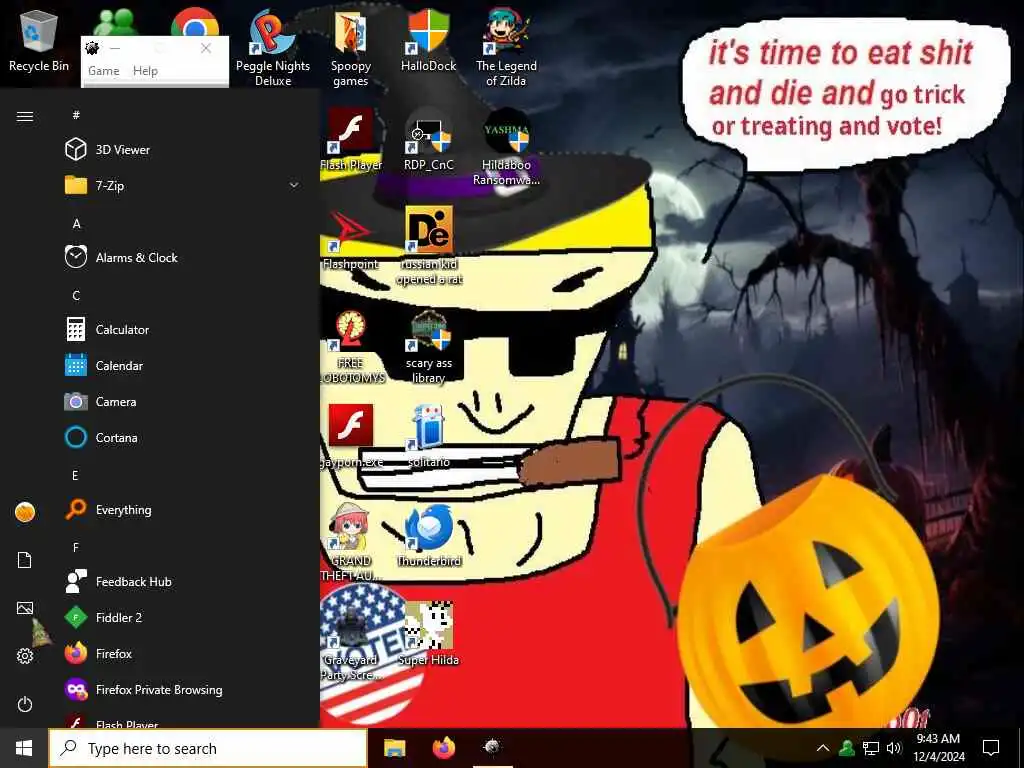This screenshot has width=1024, height=768.
Task: Launch Flashpoint desktop shortcut
Action: 351,238
